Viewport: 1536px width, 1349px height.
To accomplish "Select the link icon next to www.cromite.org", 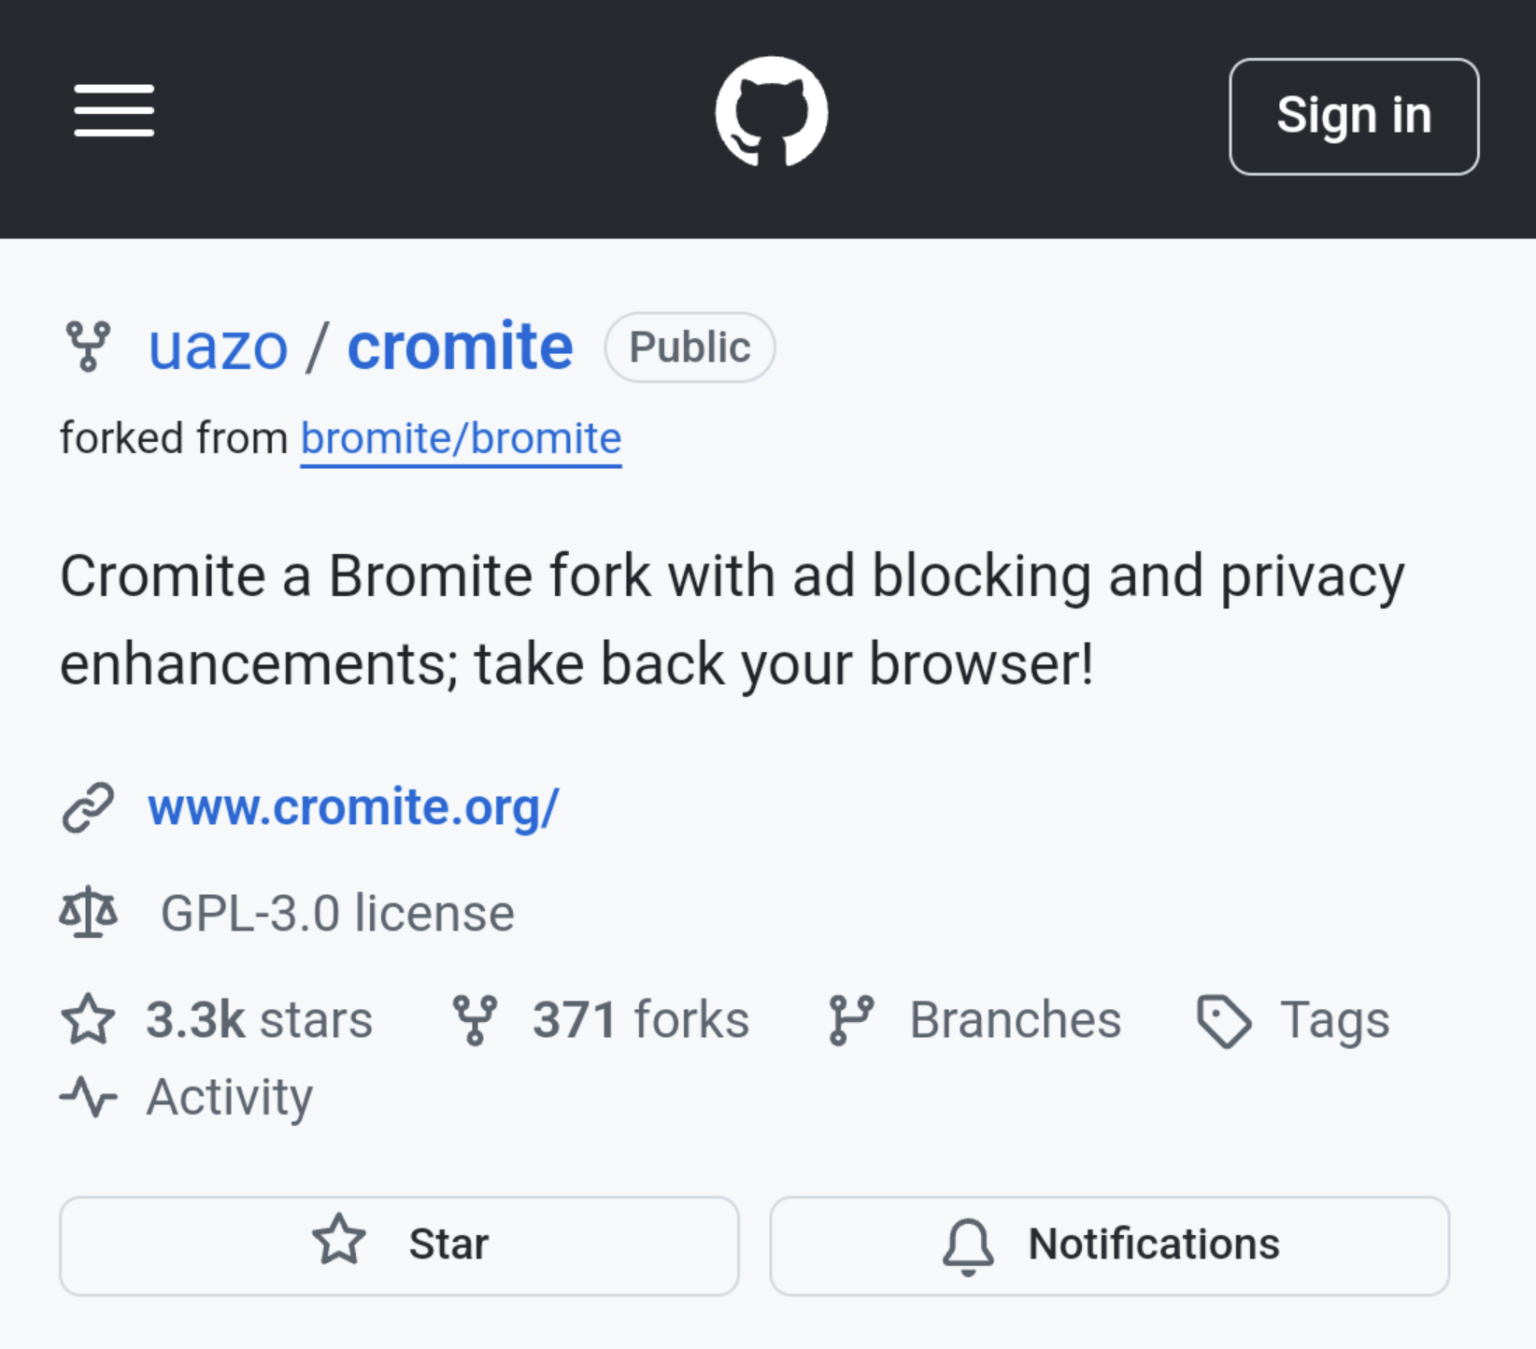I will 89,806.
